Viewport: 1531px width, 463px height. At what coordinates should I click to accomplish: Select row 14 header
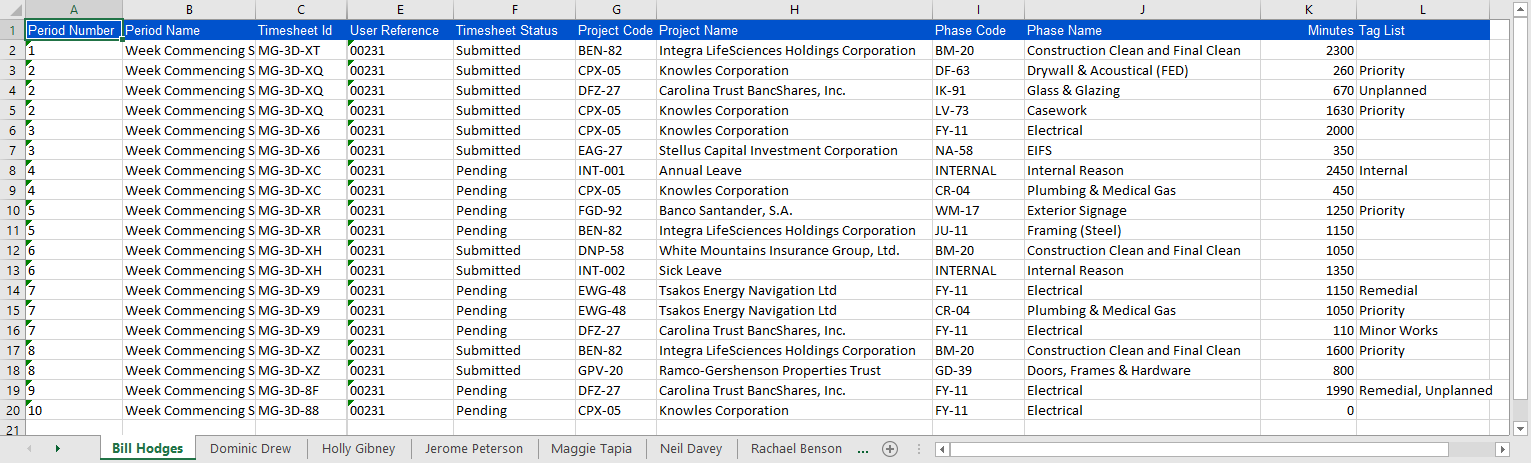click(12, 290)
